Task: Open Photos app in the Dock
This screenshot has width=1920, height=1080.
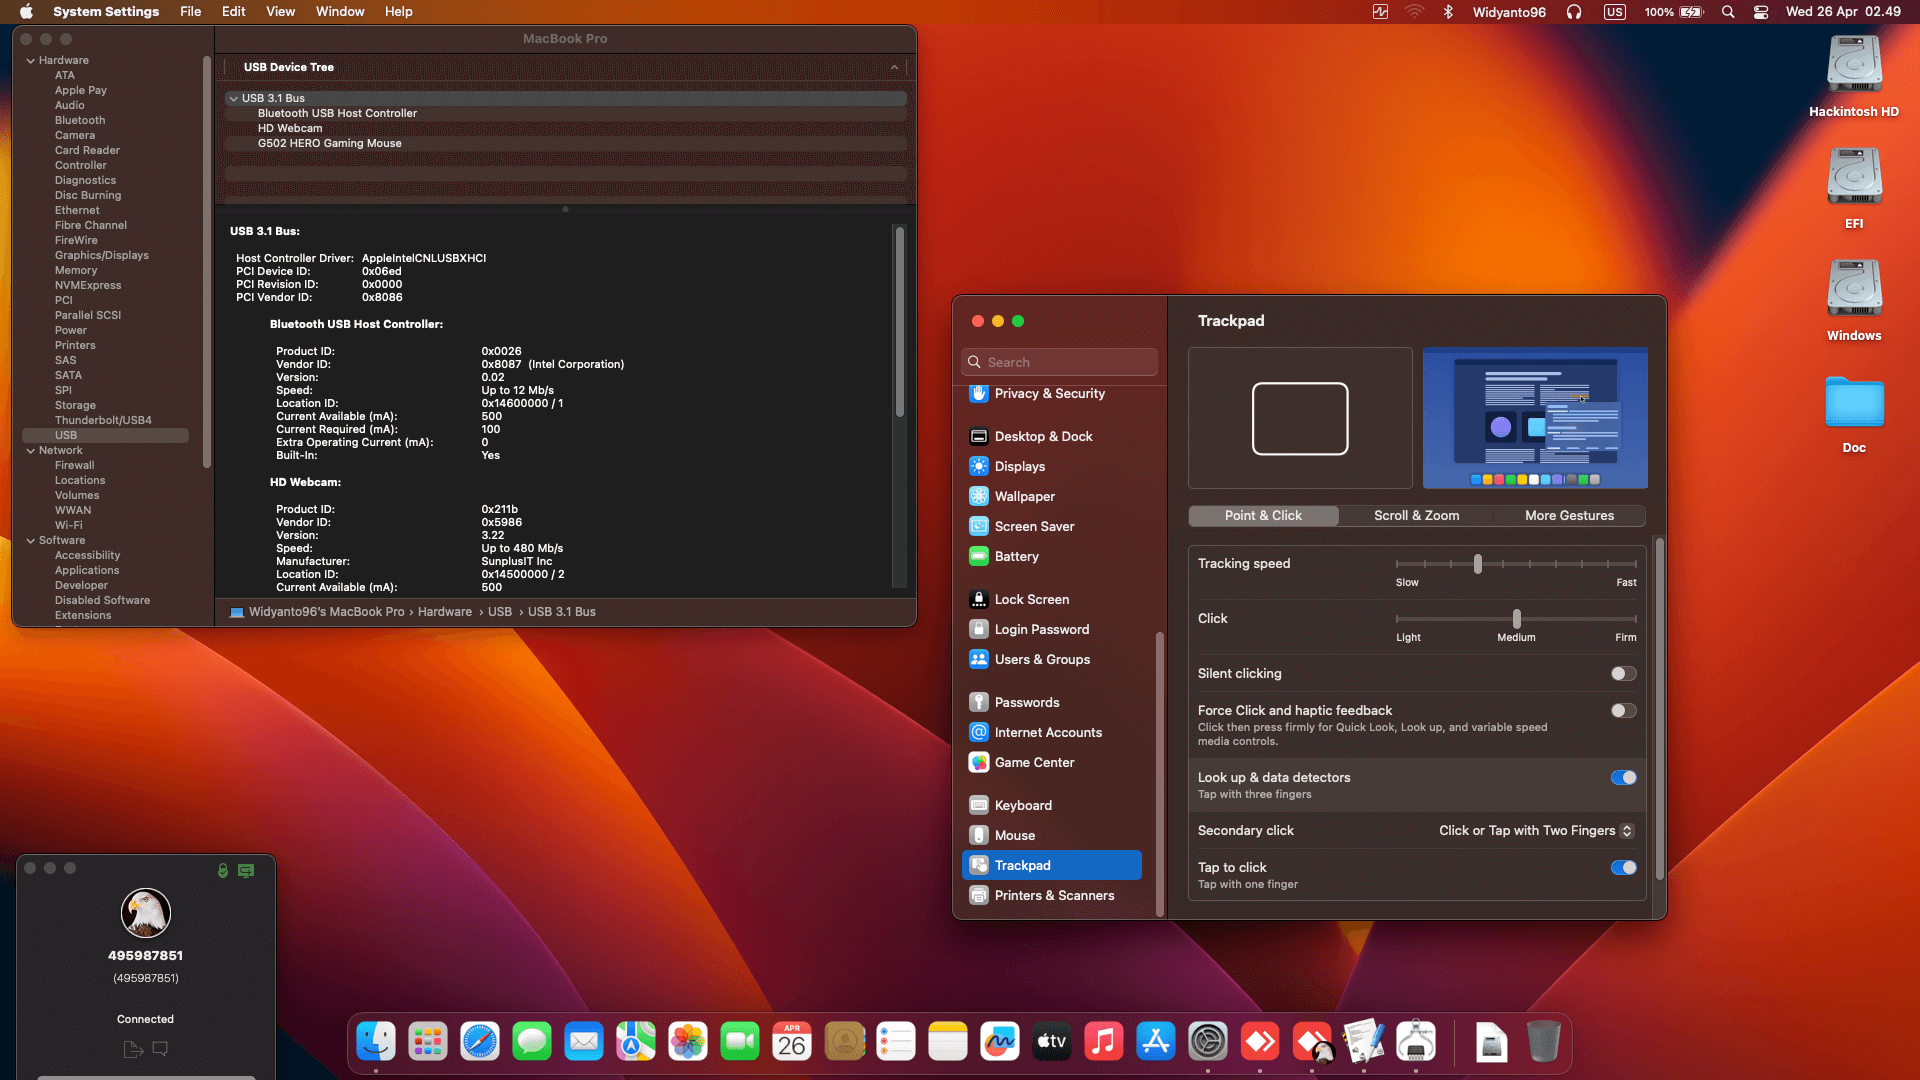Action: 688,1042
